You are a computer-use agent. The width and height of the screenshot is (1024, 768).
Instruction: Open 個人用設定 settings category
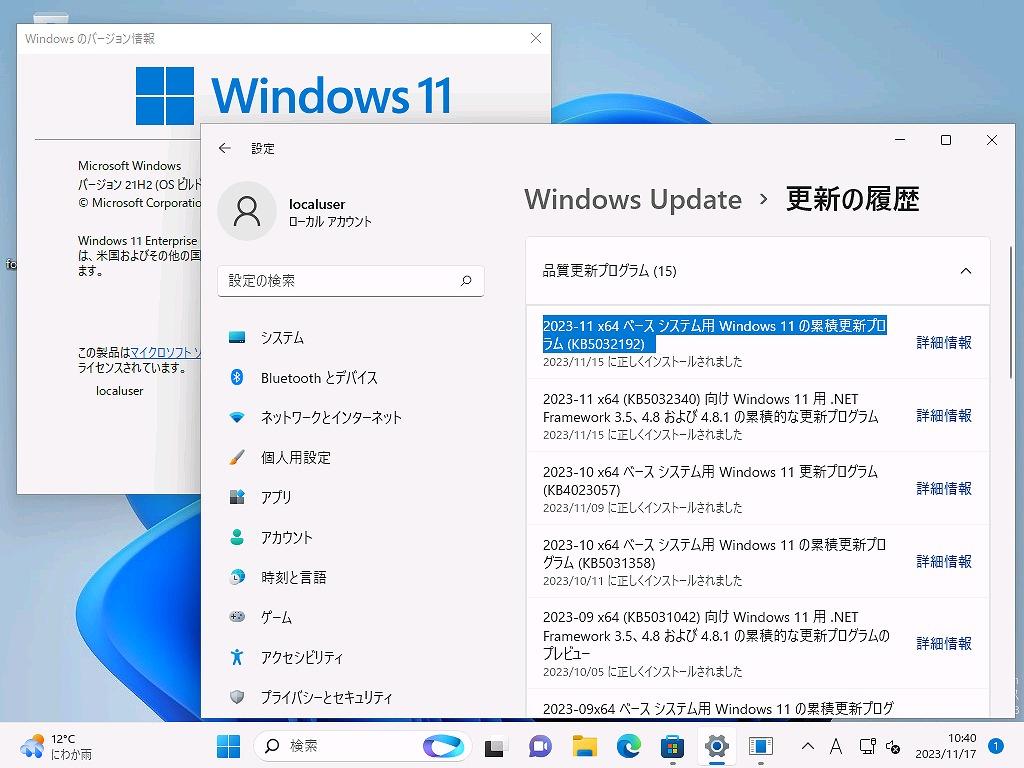[x=351, y=457]
